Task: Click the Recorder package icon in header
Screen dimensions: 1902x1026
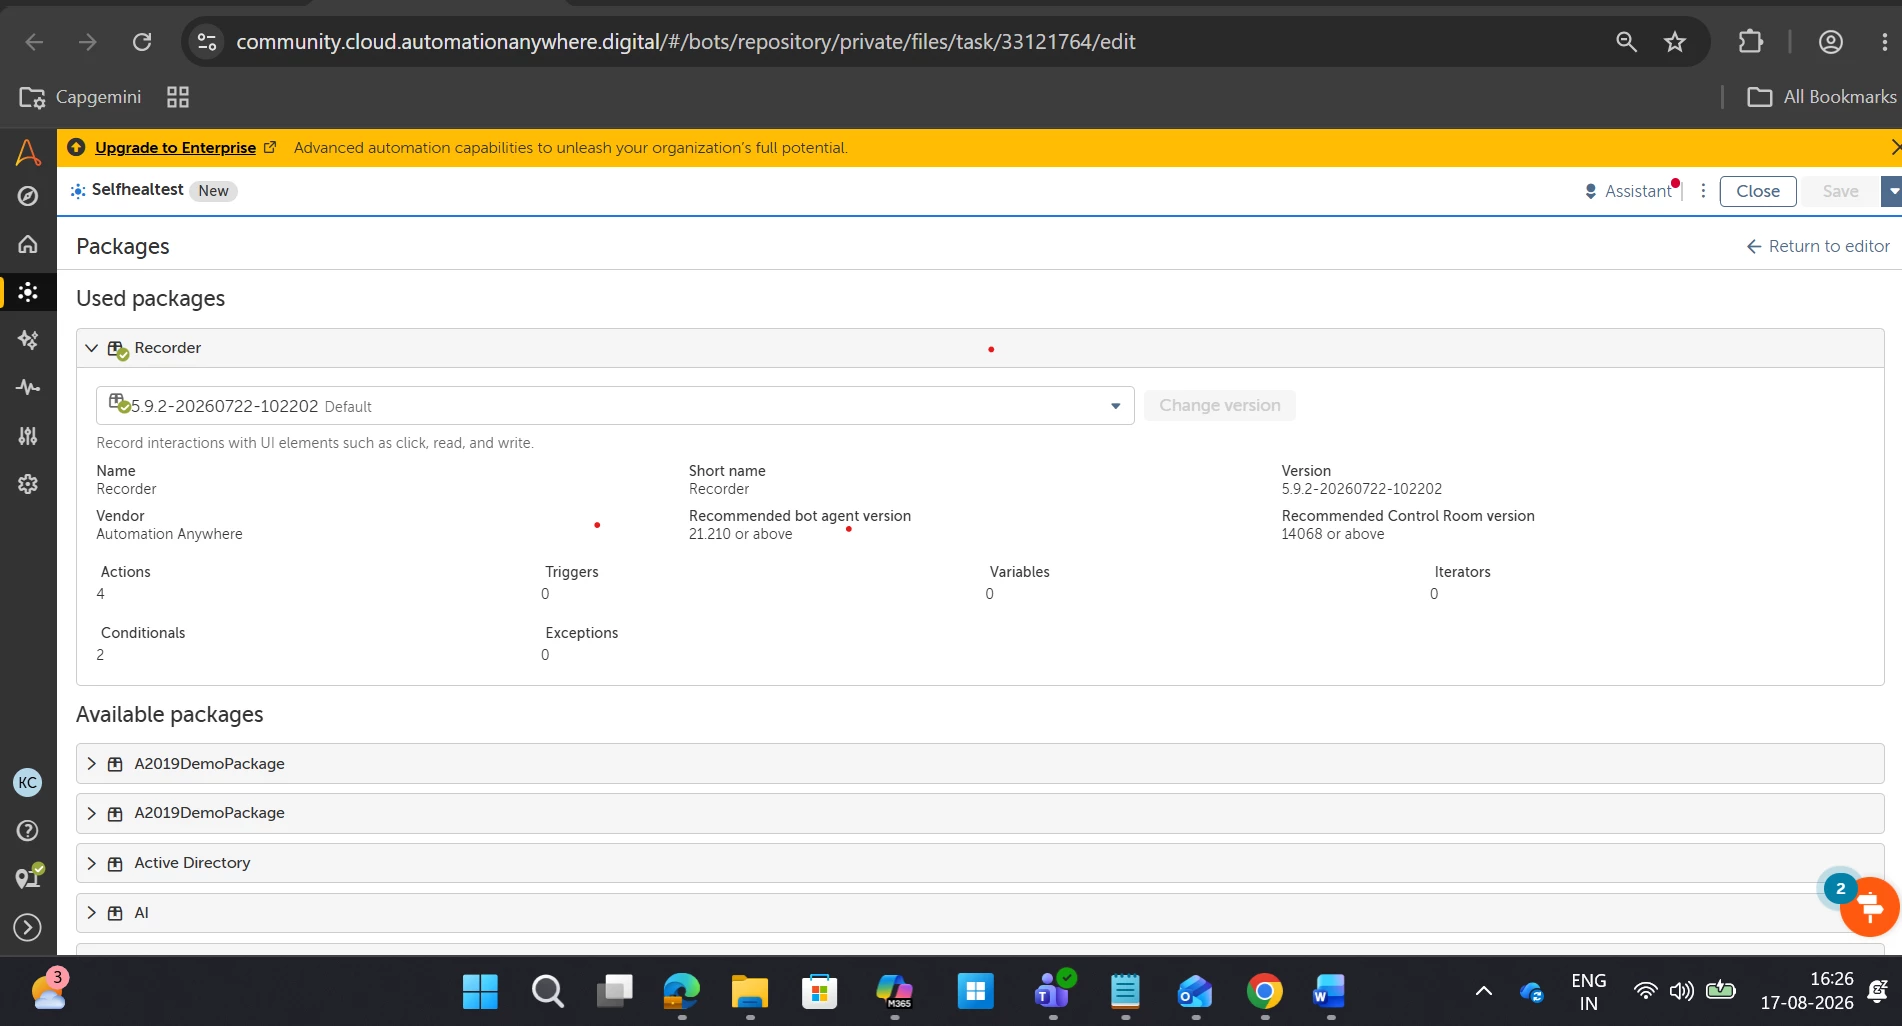Action: point(118,349)
